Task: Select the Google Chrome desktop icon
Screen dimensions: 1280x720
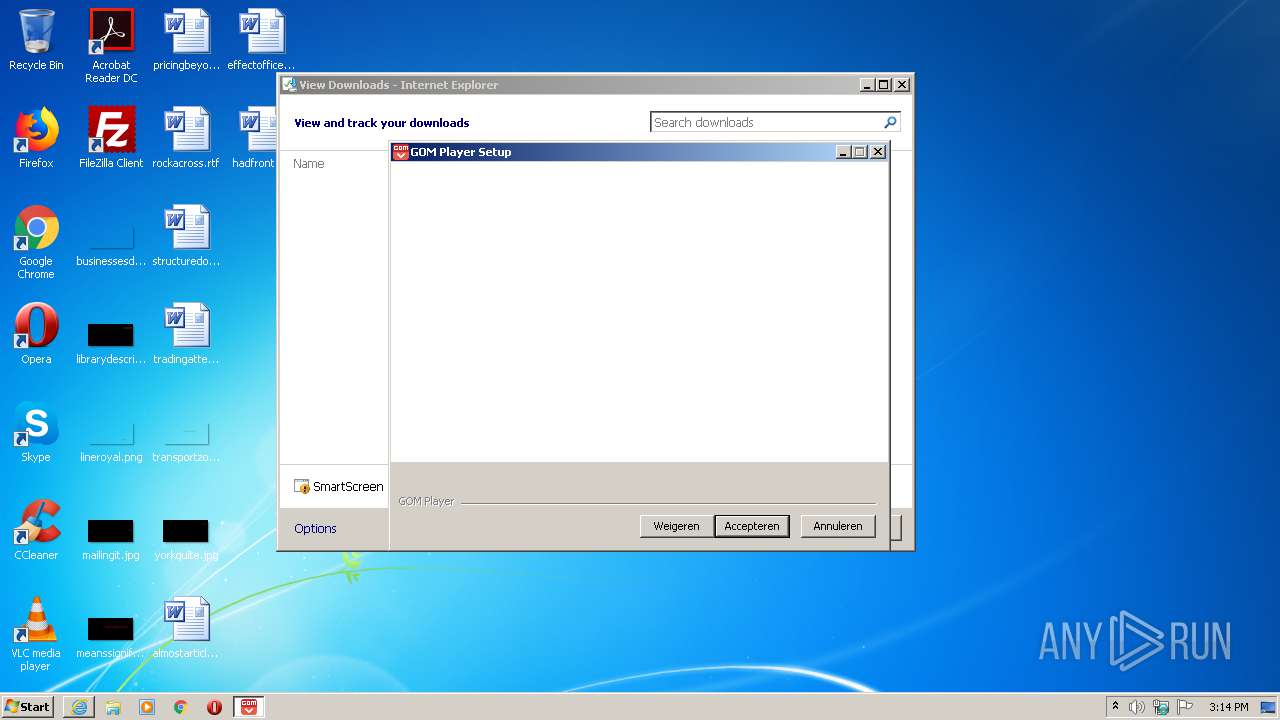Action: point(36,242)
